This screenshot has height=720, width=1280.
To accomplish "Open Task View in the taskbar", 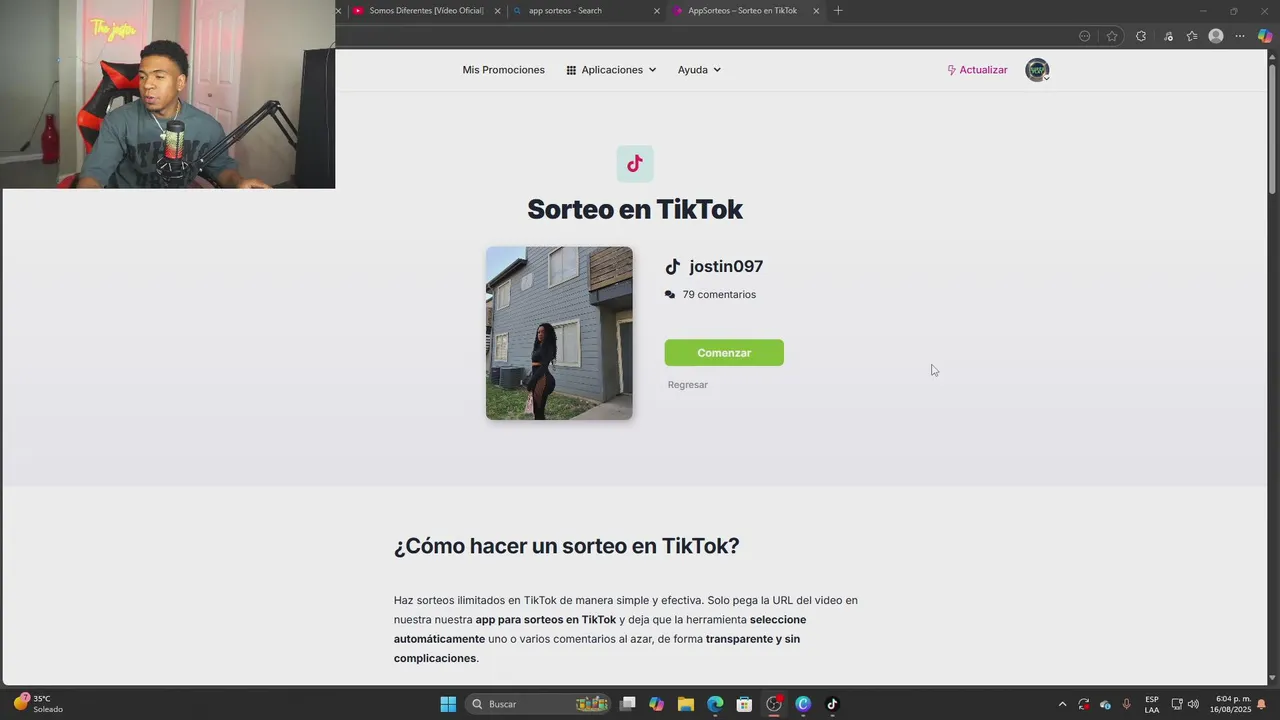I will (x=627, y=704).
